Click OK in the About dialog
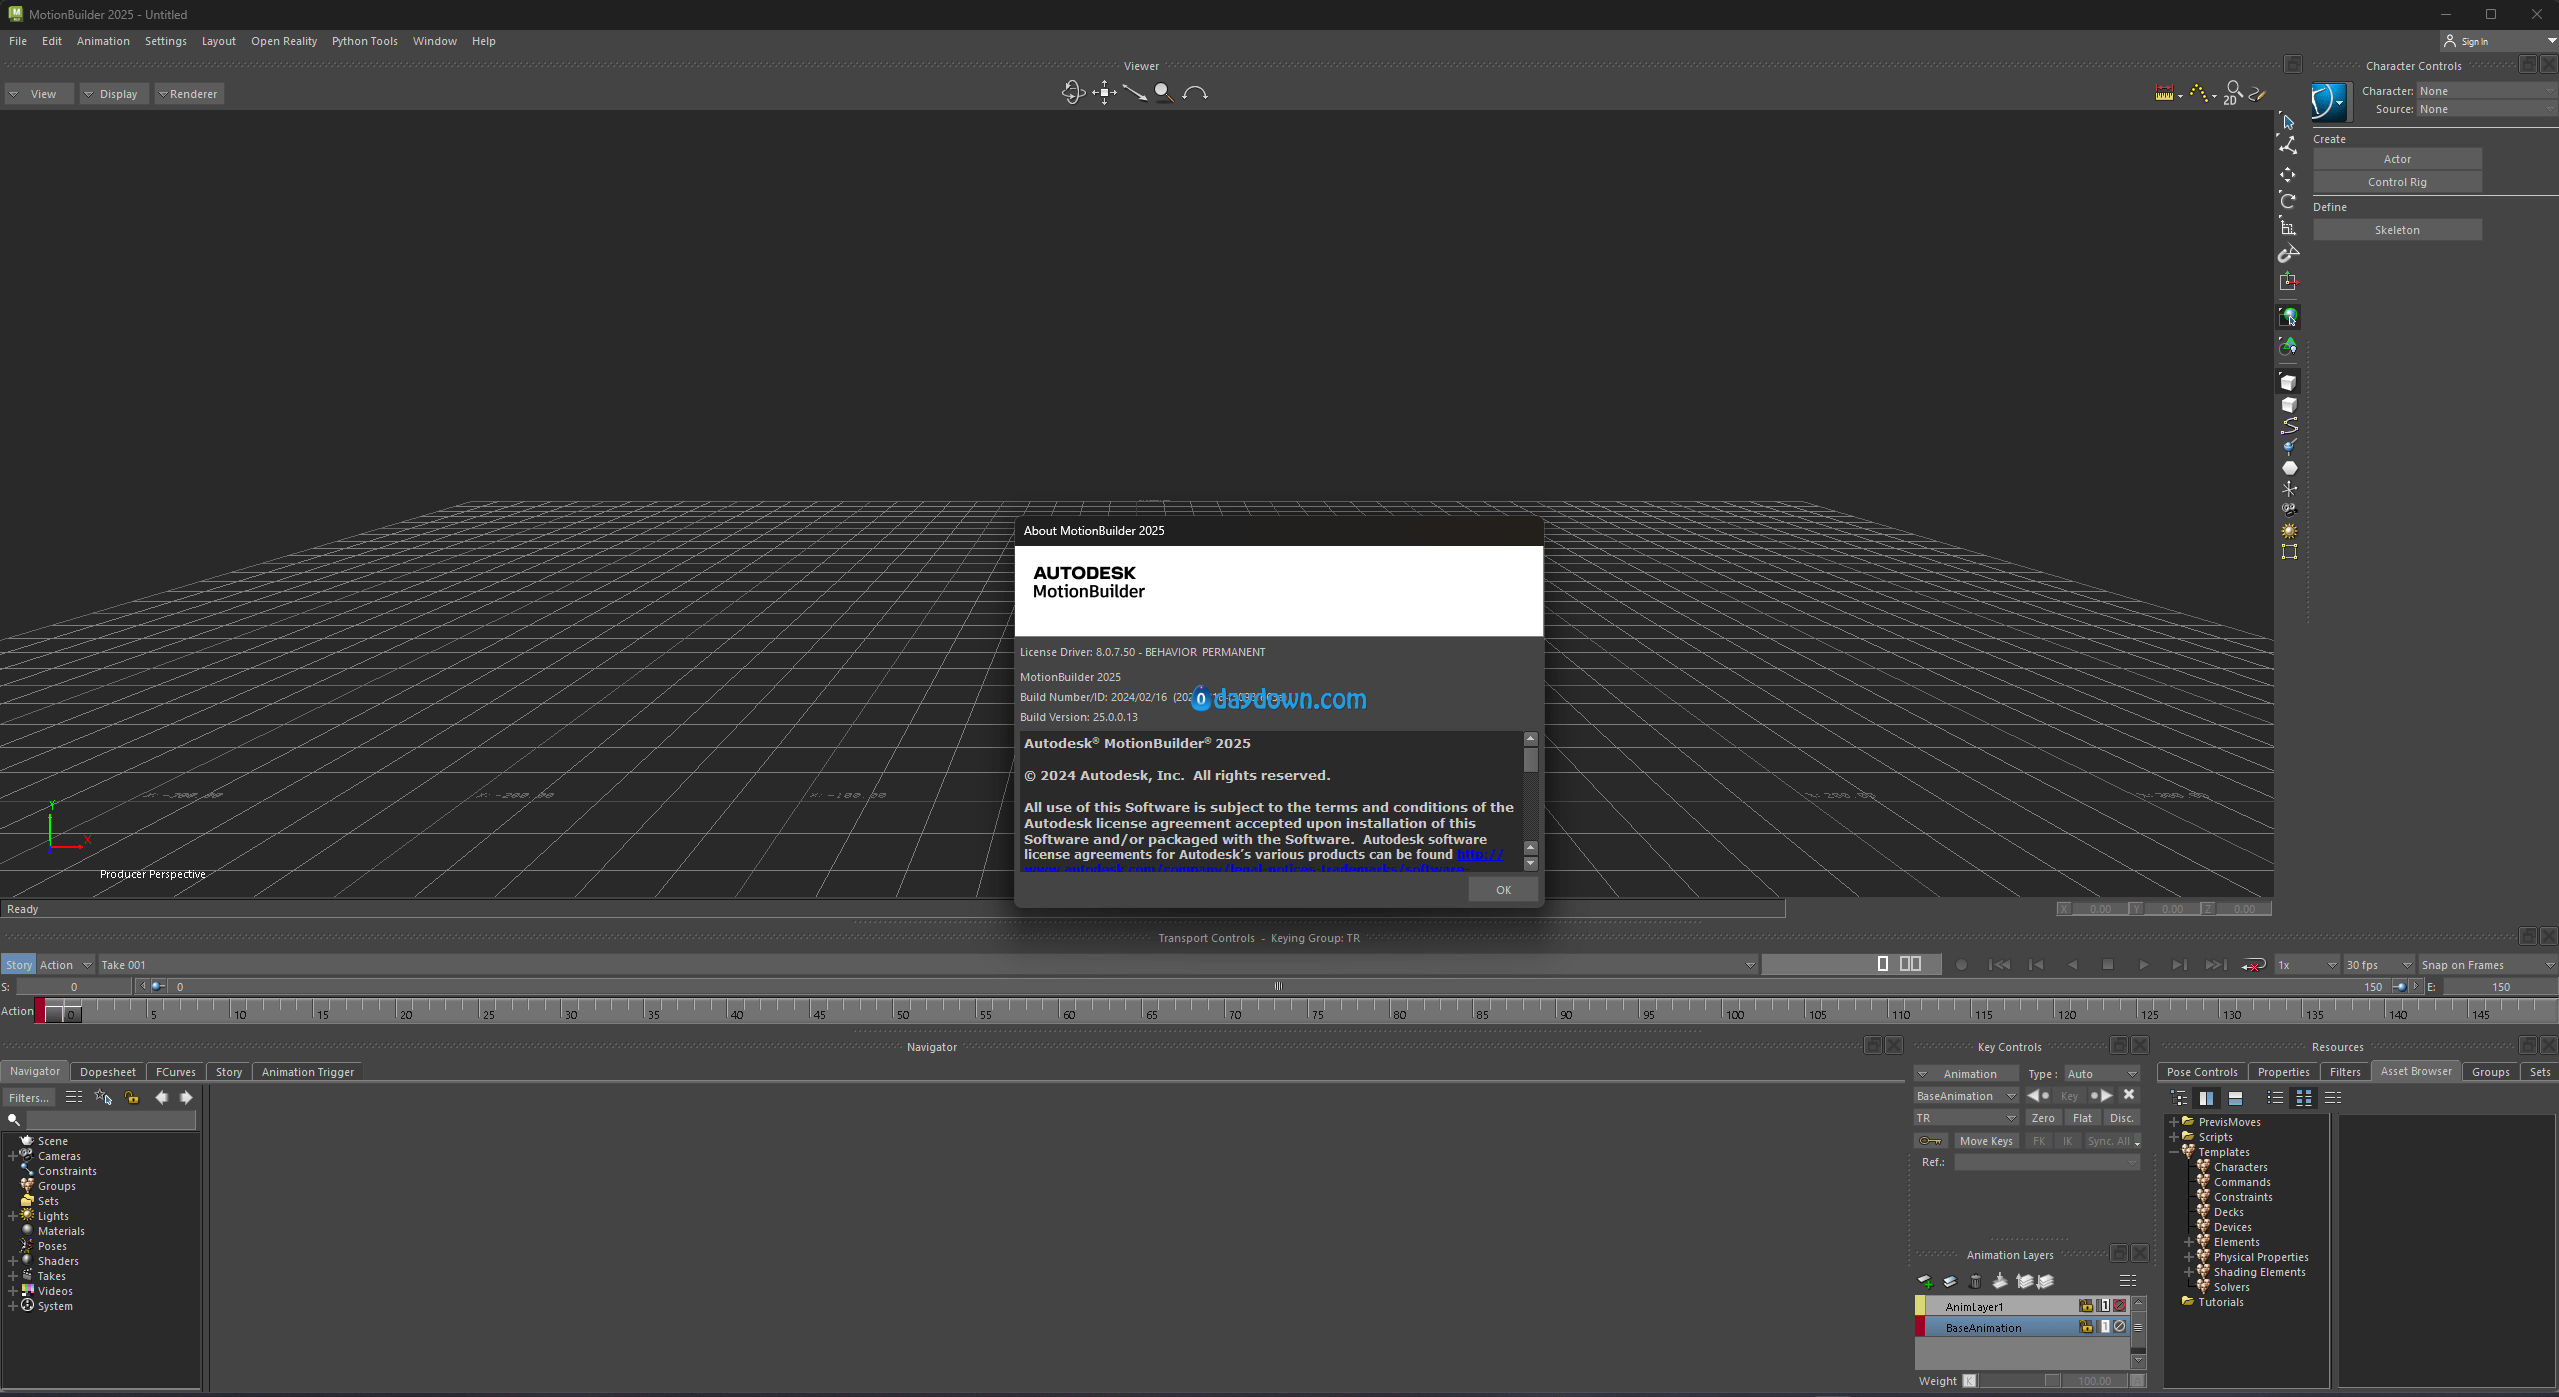 (x=1502, y=890)
